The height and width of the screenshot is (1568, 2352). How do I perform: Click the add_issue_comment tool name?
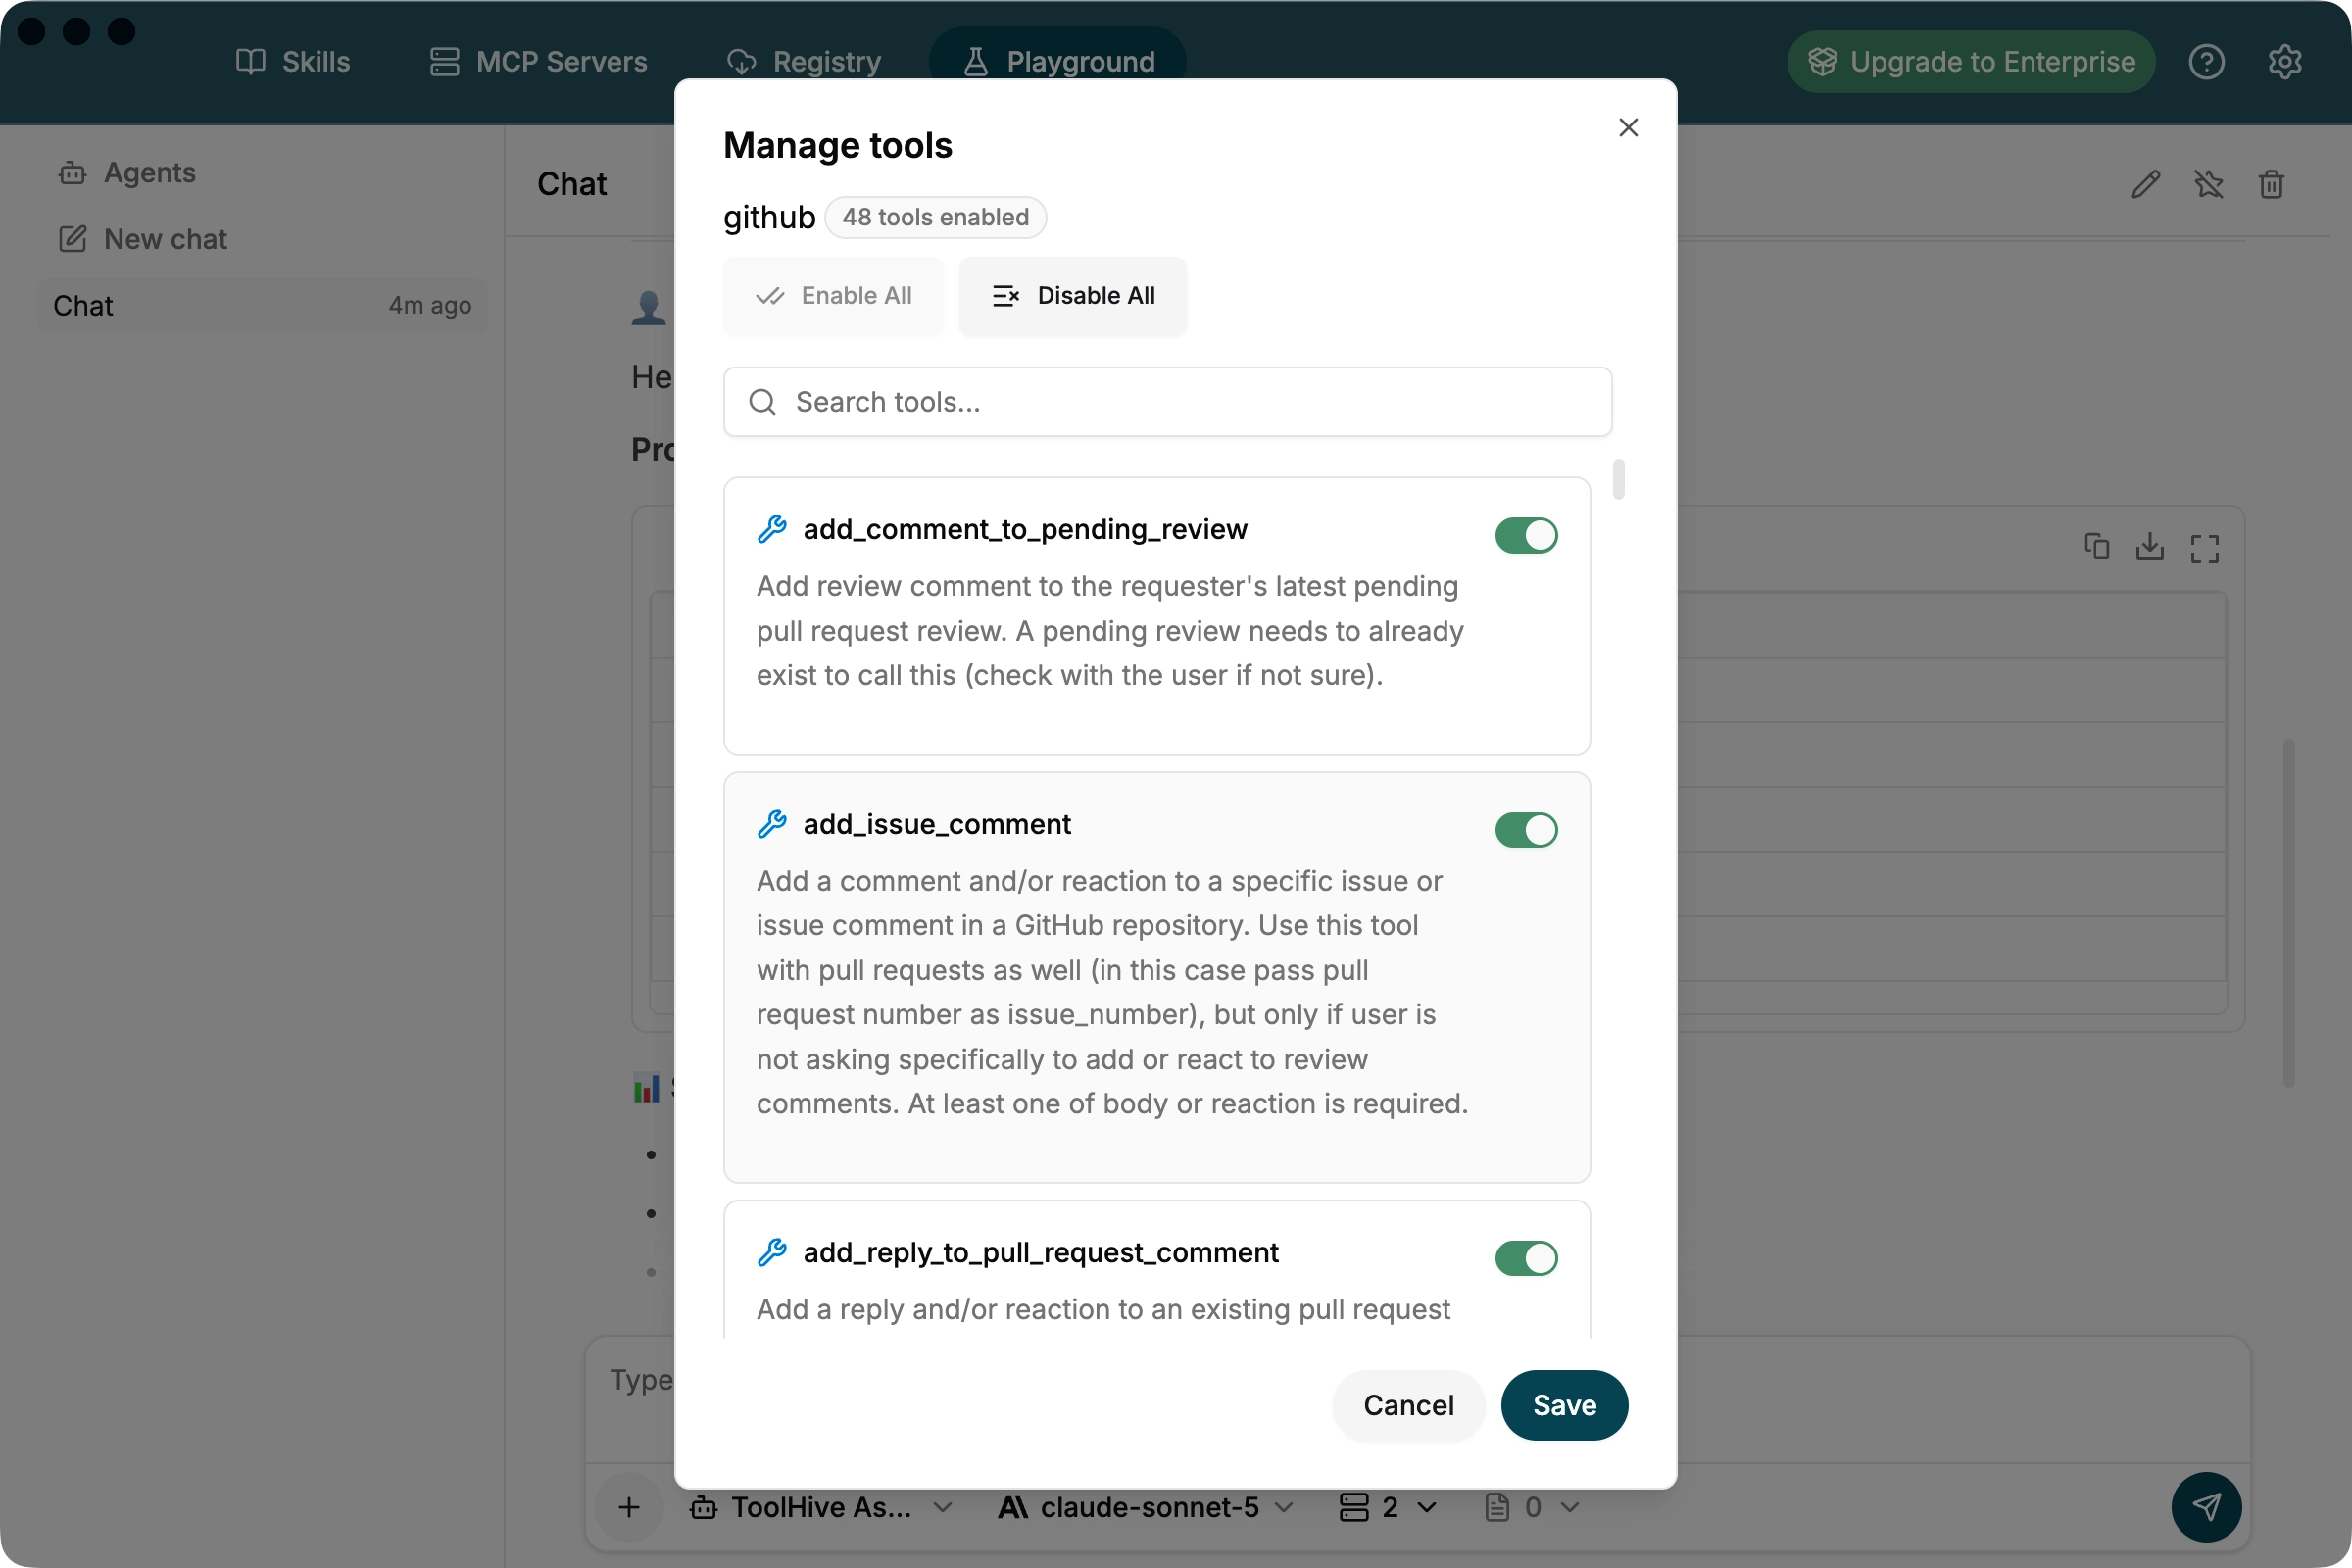coord(937,824)
